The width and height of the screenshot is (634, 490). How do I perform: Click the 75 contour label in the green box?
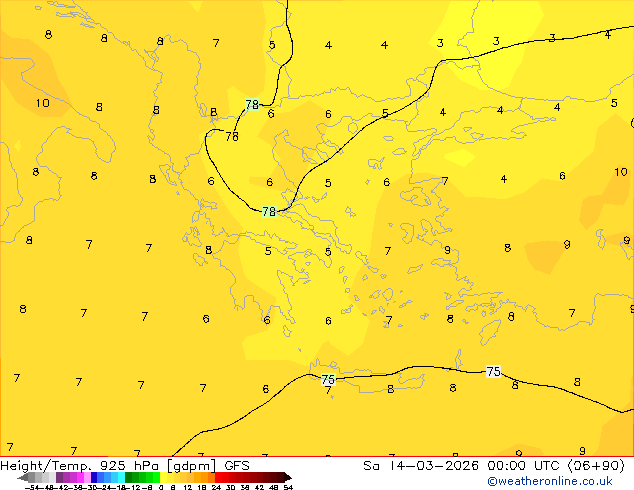tap(328, 379)
